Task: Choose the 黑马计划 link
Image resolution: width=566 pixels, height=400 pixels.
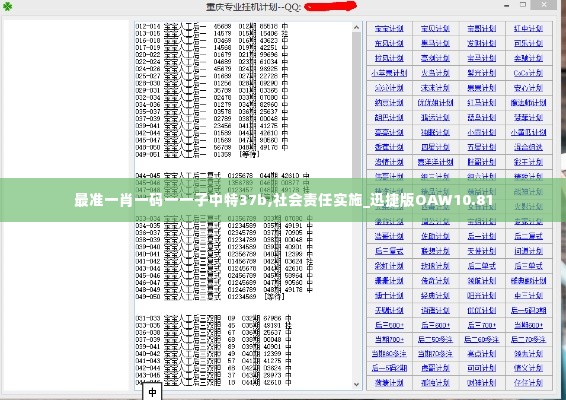Action: (435, 43)
